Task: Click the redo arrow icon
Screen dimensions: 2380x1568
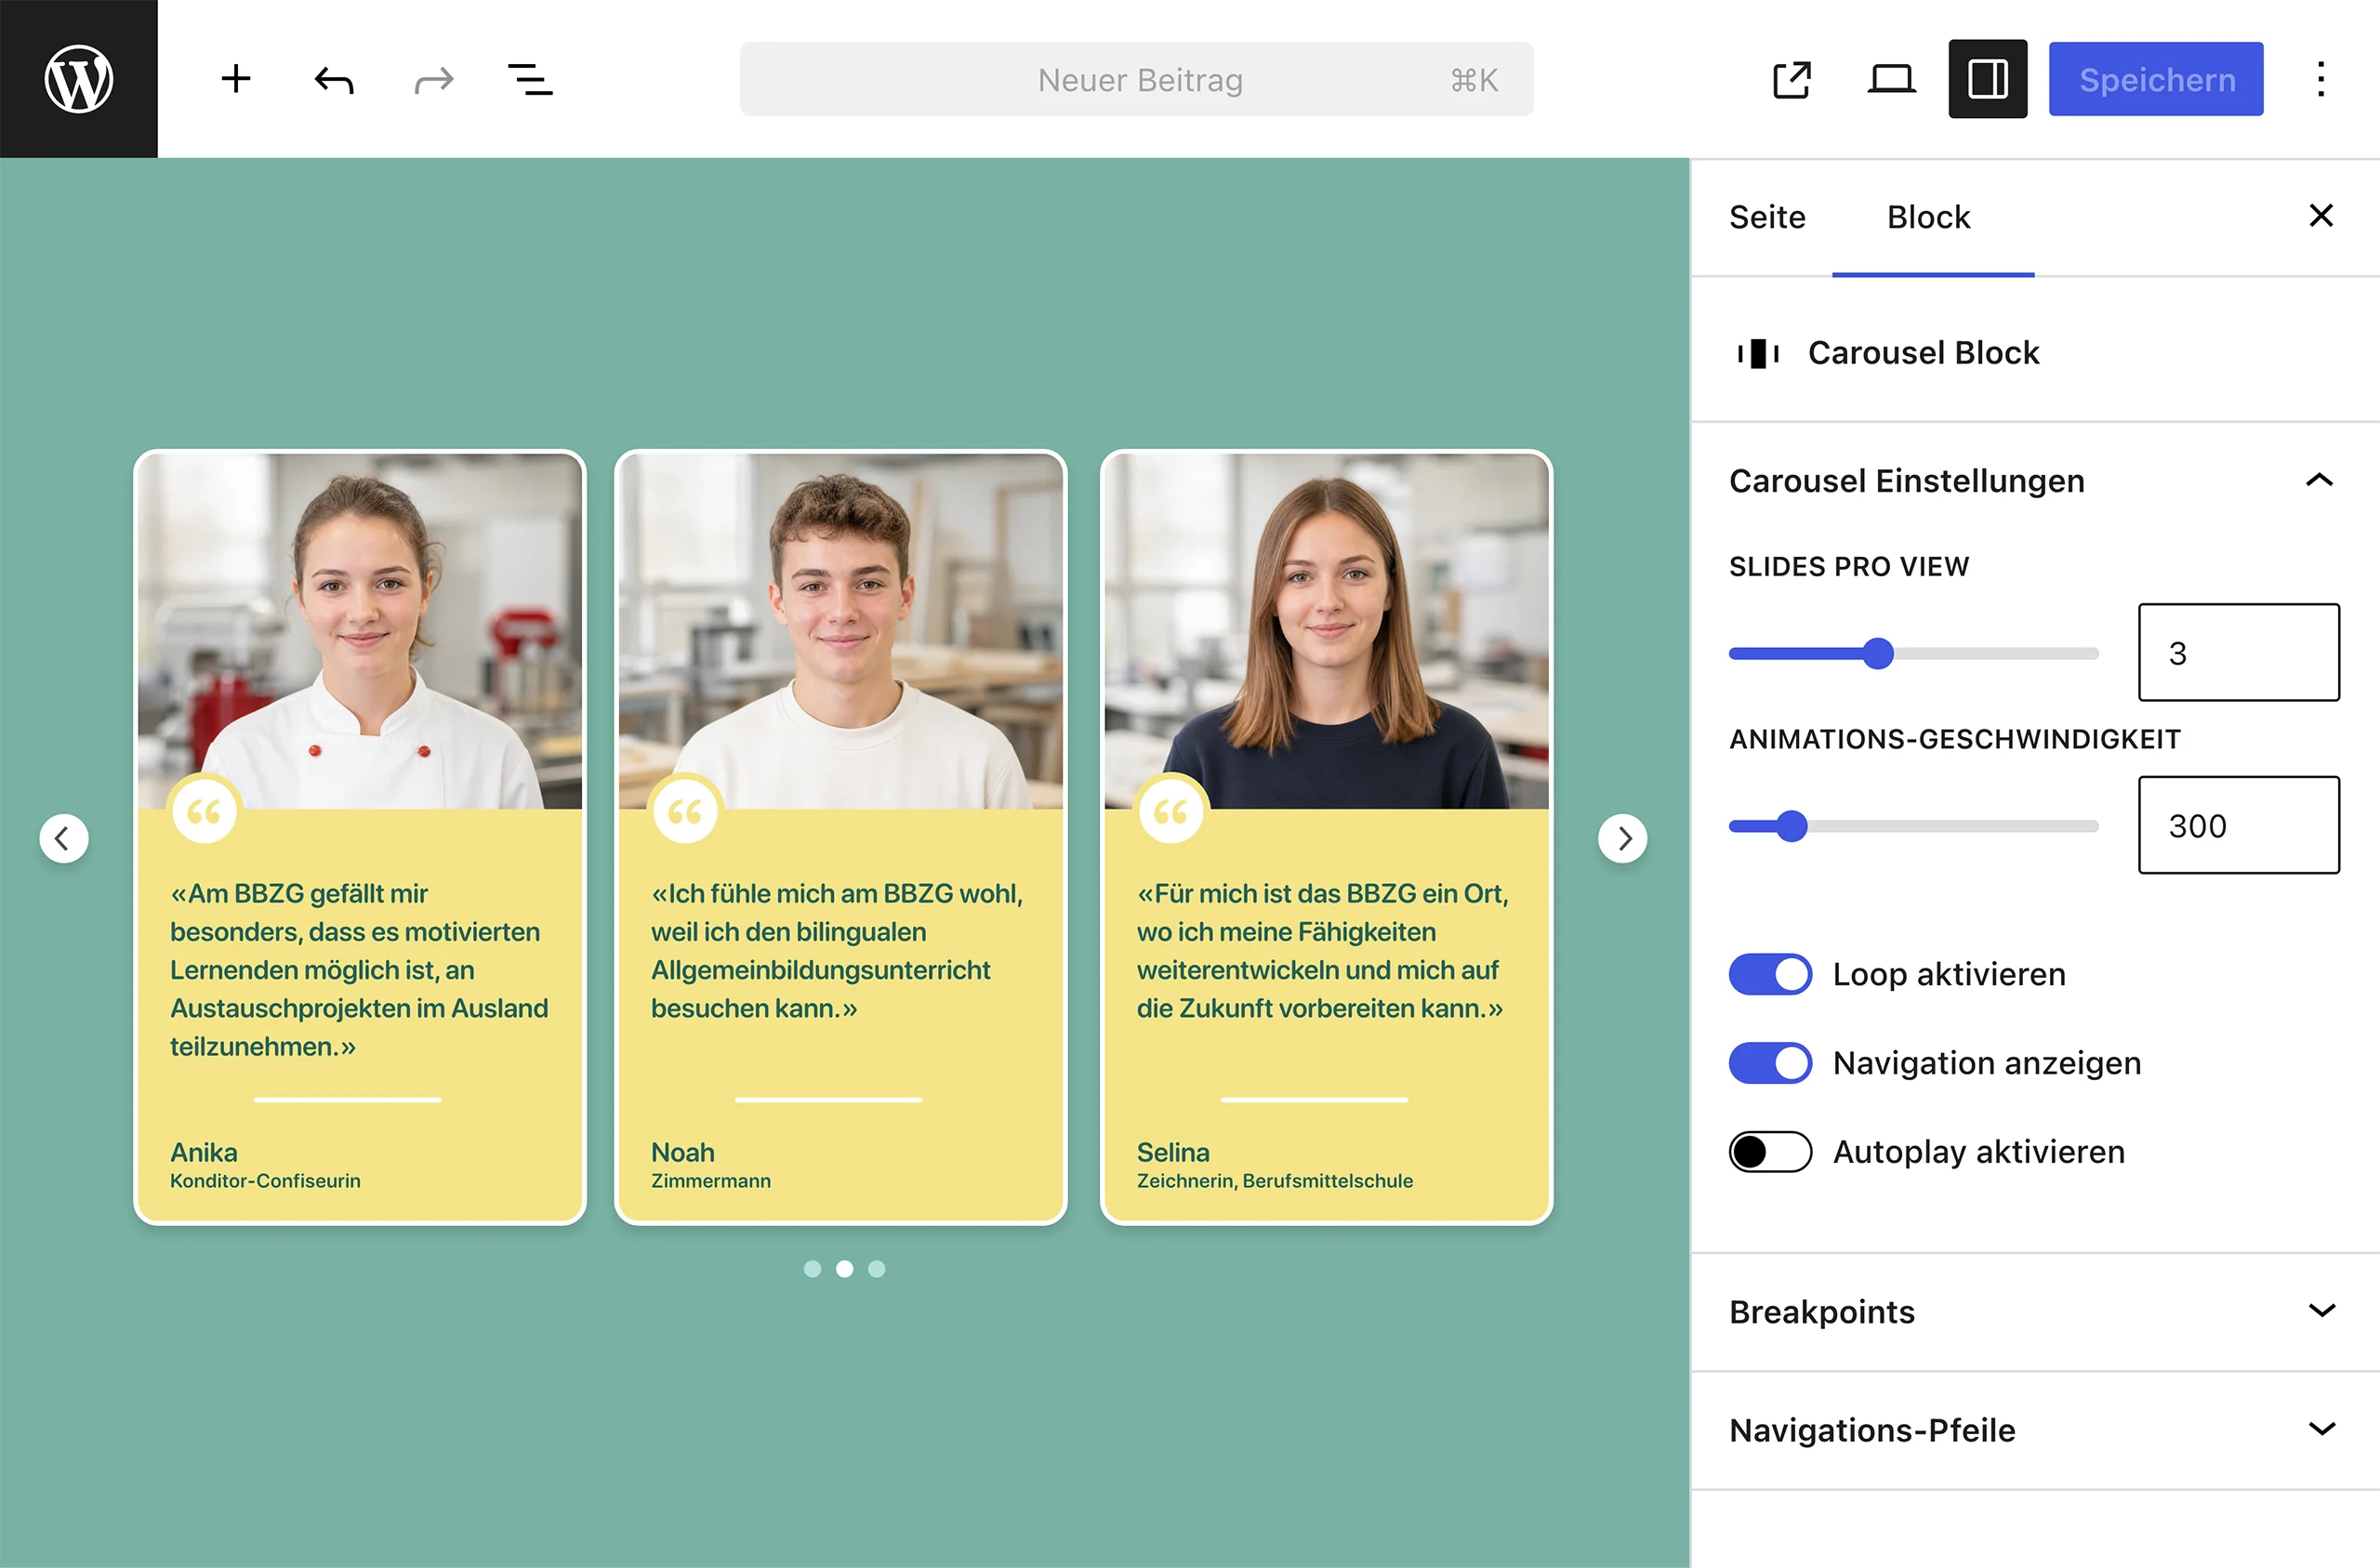Action: pos(433,79)
